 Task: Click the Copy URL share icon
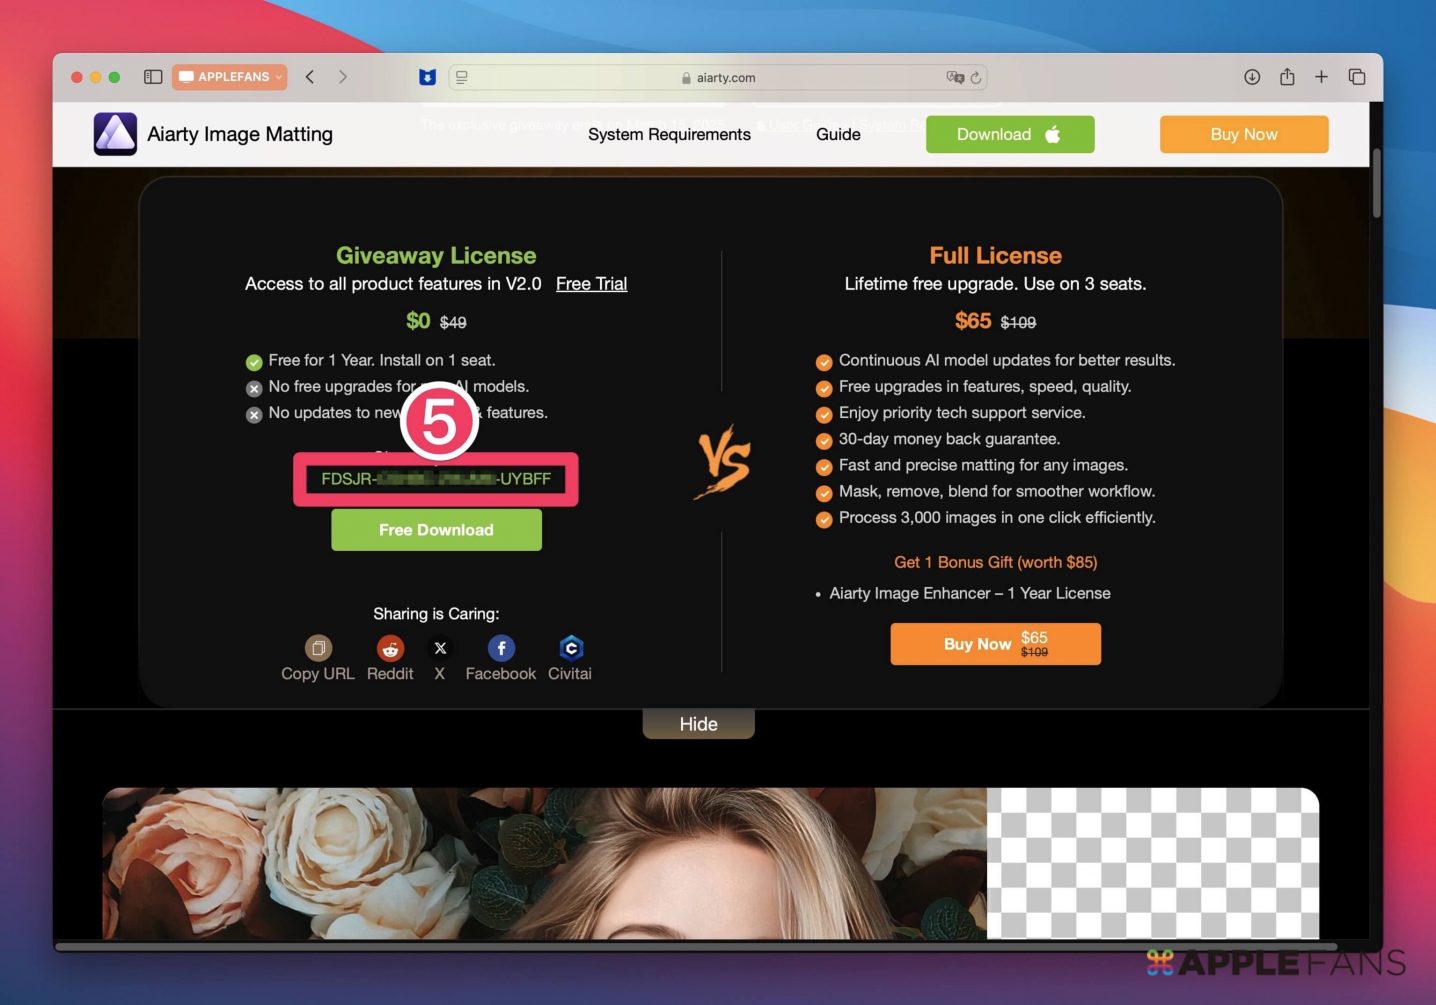click(318, 648)
